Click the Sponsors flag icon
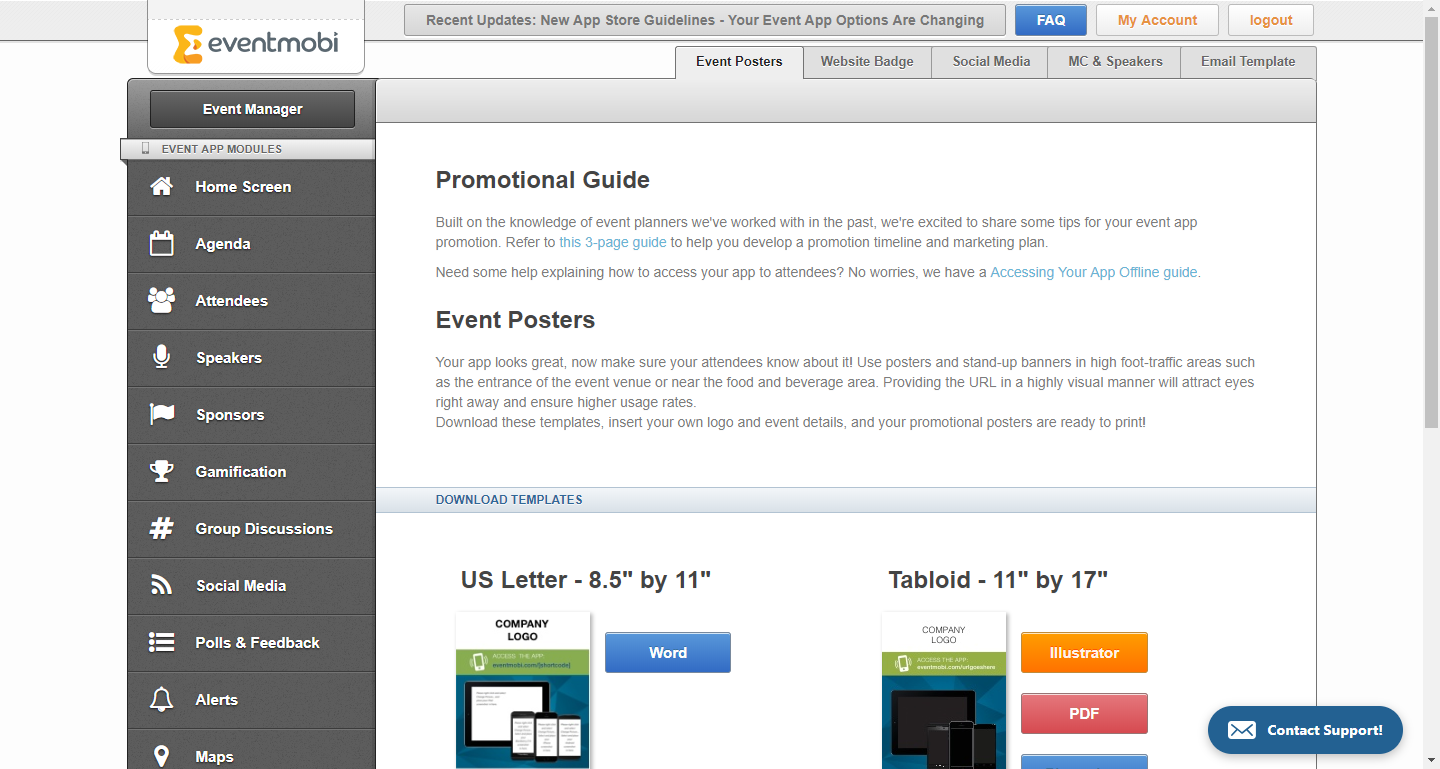 click(x=161, y=415)
